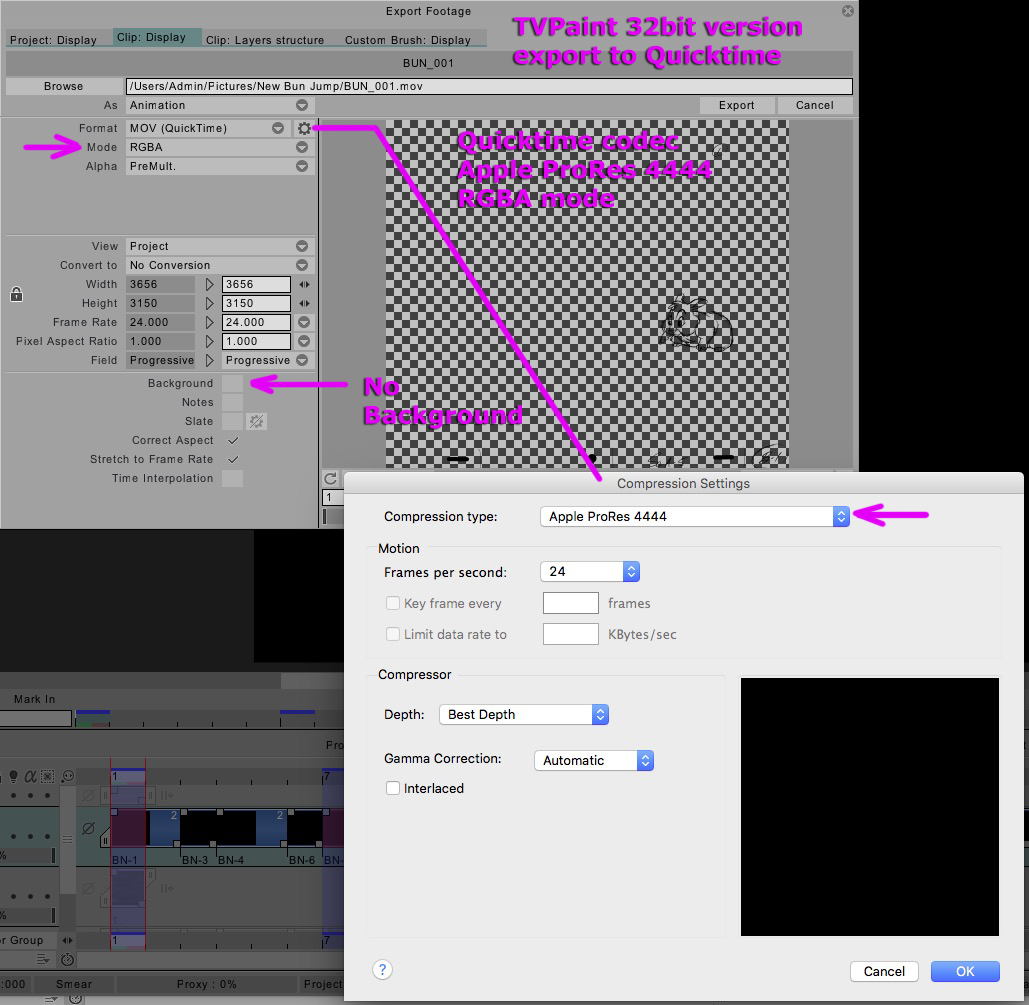Viewport: 1029px width, 1005px height.
Task: Check the Limit data rate to checkbox
Action: pos(392,634)
